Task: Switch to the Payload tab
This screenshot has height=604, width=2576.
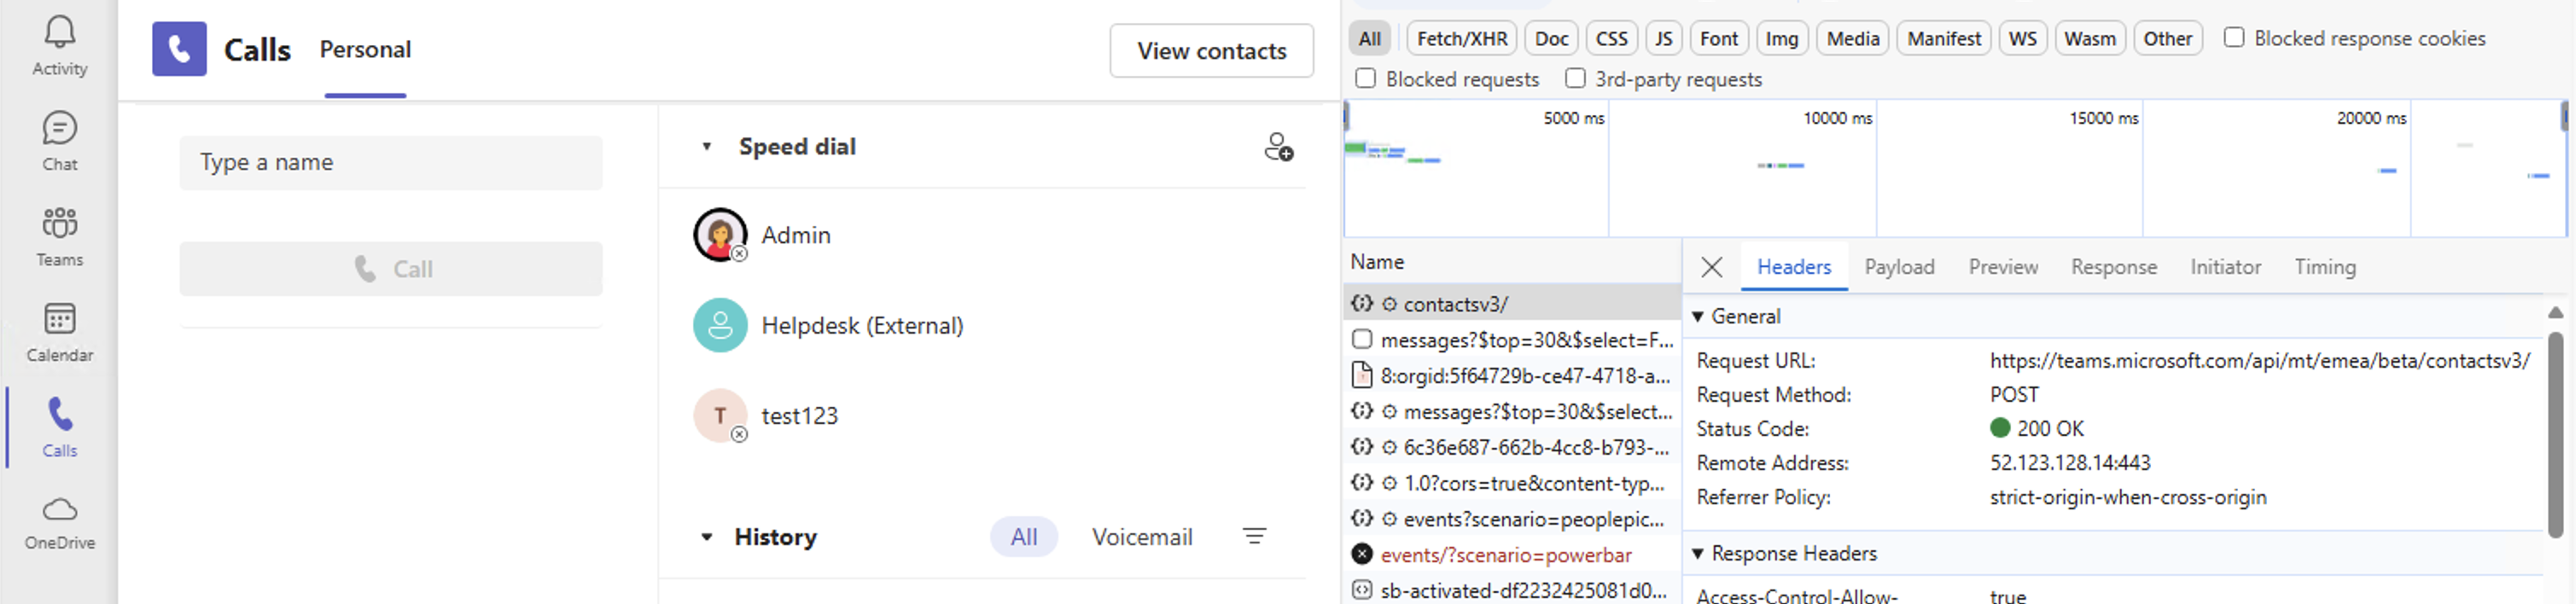Action: tap(1898, 267)
